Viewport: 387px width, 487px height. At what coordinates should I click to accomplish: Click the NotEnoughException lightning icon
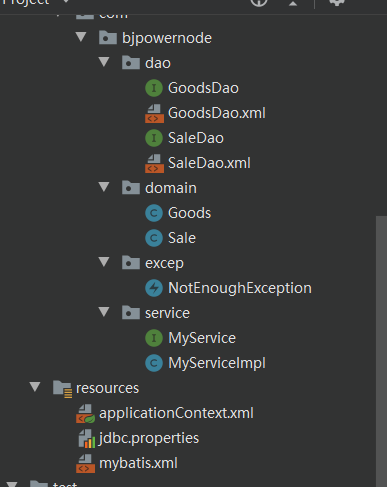[154, 288]
